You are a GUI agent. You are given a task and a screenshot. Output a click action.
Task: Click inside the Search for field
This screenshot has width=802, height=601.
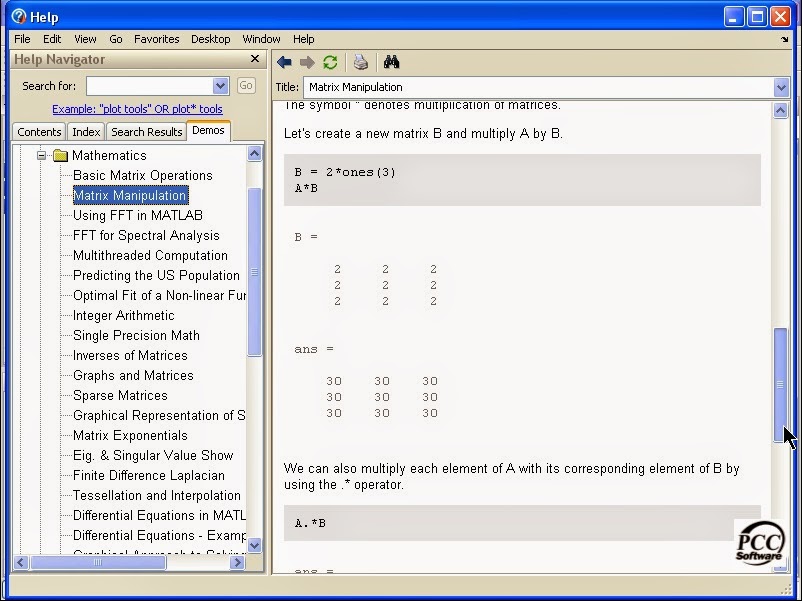[x=150, y=86]
